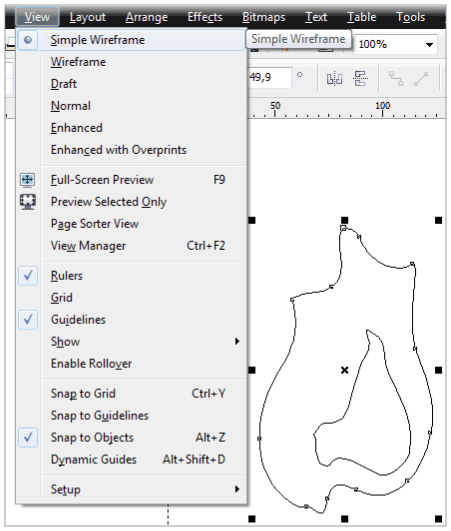
Task: Enable Dynamic Guides
Action: pyautogui.click(x=131, y=460)
